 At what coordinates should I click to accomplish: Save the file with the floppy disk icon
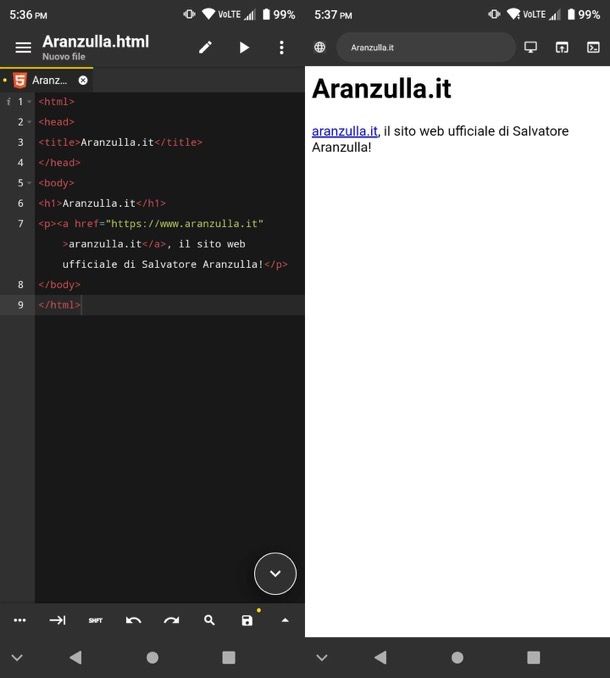[247, 620]
